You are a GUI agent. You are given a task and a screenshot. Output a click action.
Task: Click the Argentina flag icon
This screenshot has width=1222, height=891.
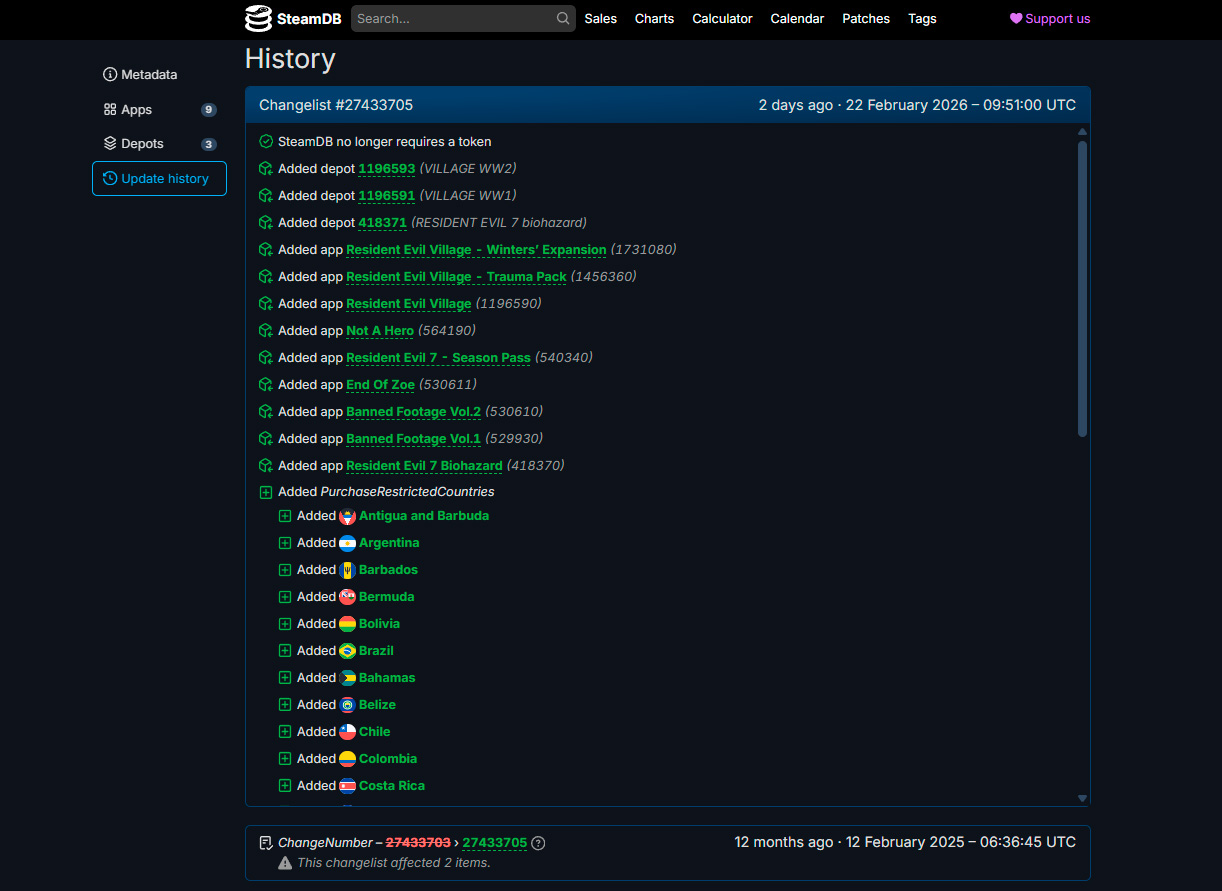click(x=347, y=543)
